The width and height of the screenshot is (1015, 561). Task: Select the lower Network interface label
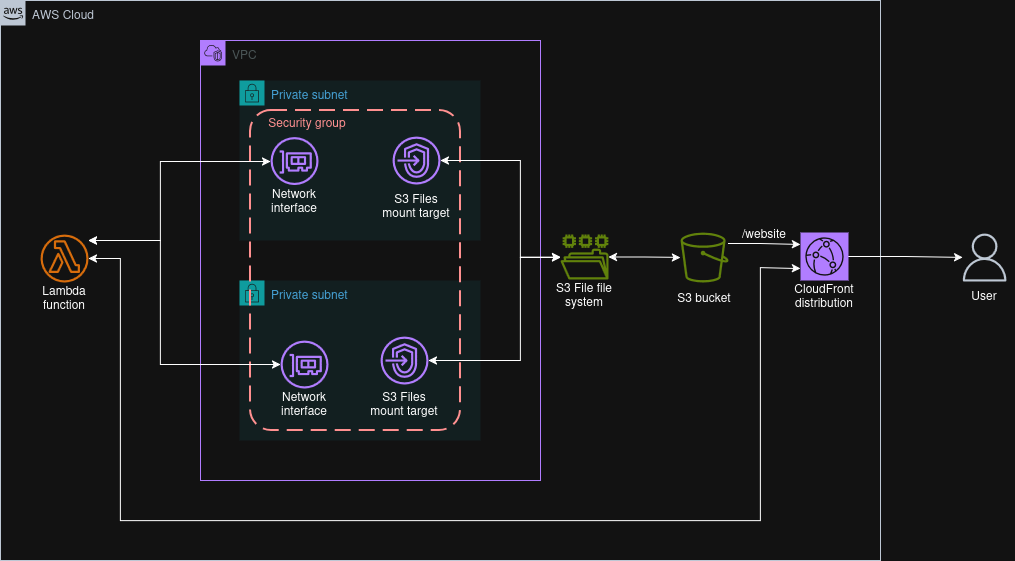(304, 404)
